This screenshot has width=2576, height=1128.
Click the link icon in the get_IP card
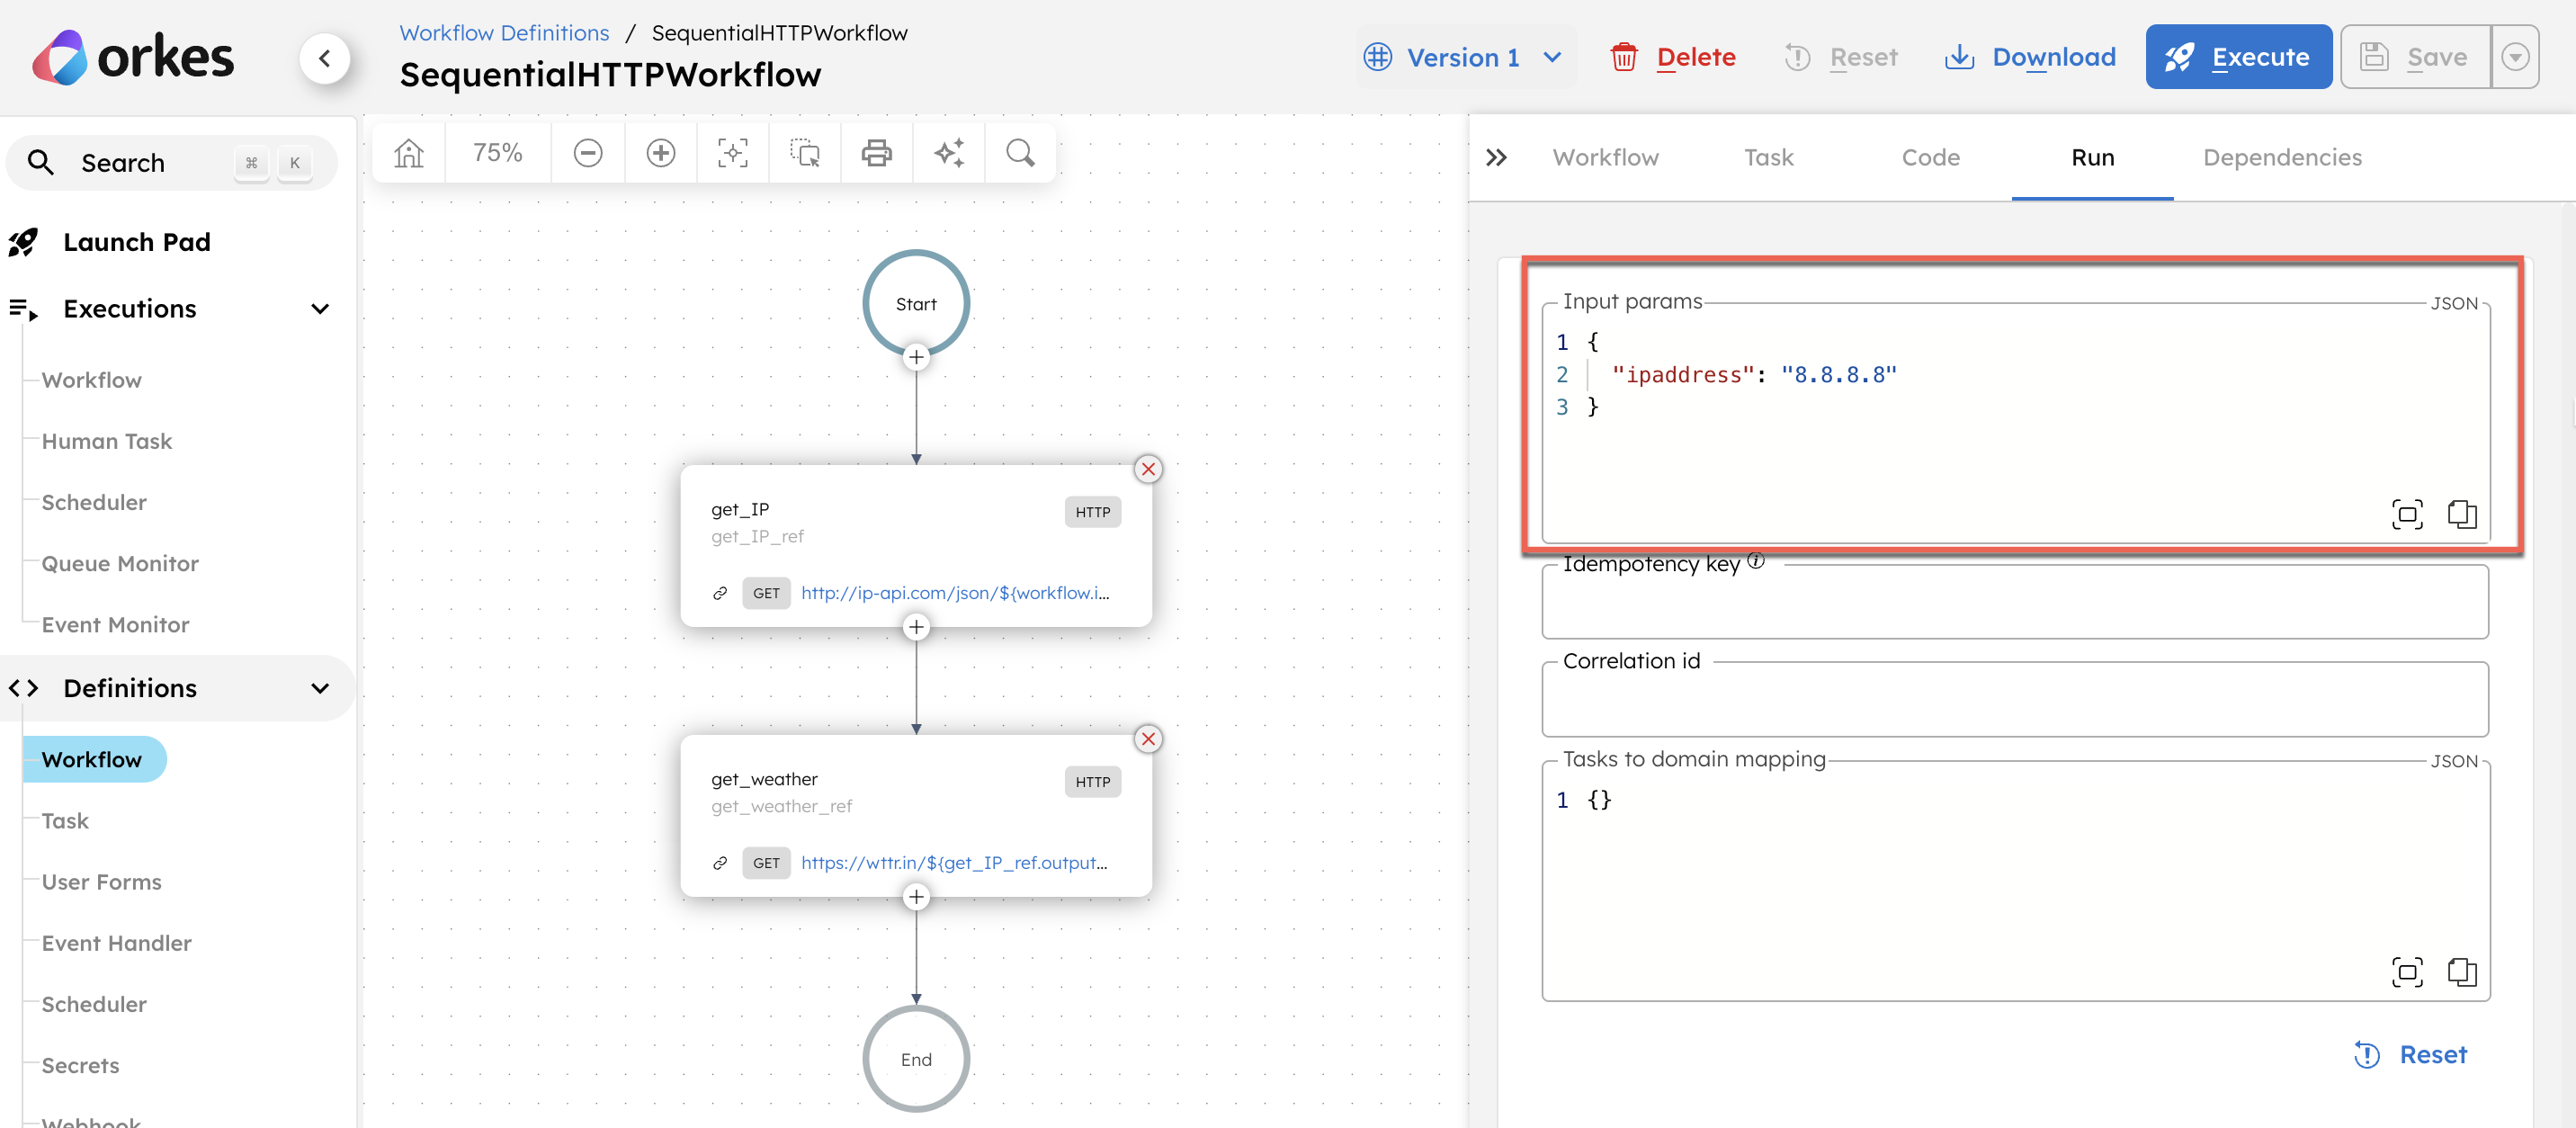tap(720, 593)
